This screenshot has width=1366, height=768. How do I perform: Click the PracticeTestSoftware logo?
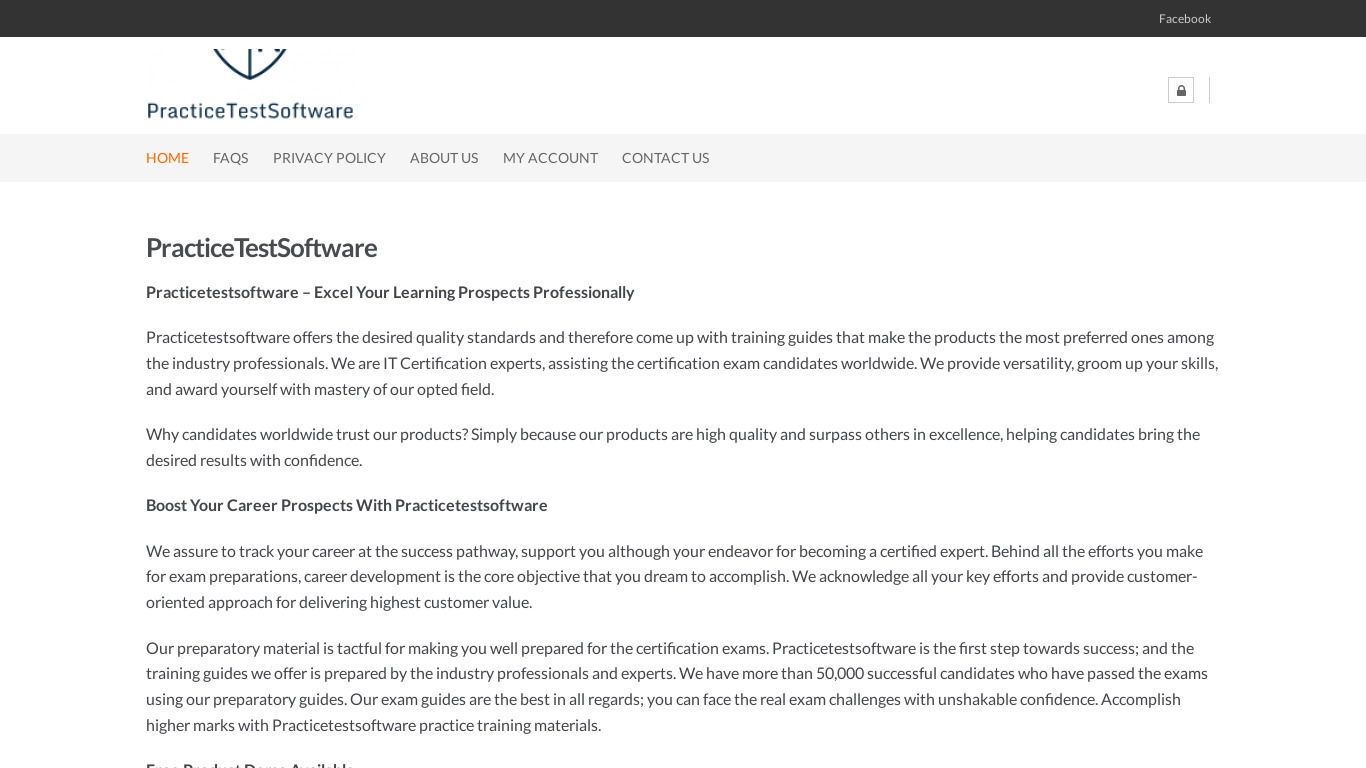[x=250, y=85]
